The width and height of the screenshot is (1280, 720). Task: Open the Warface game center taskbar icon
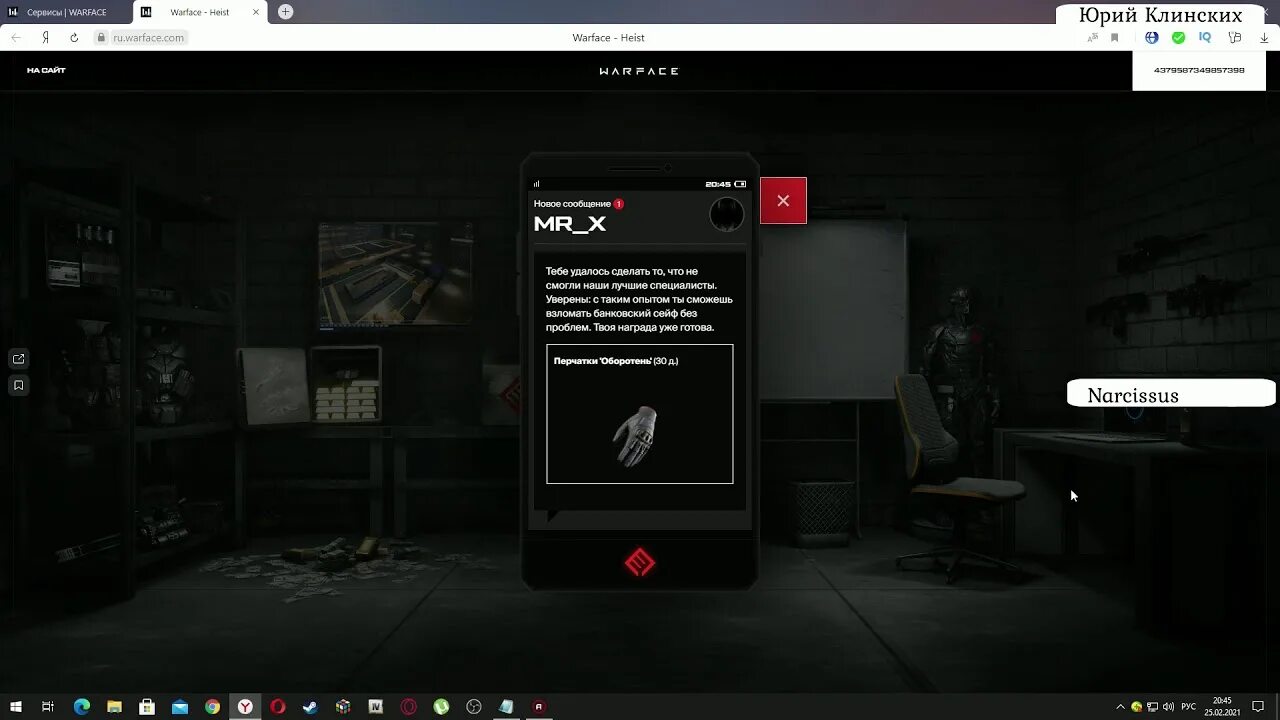coord(376,707)
